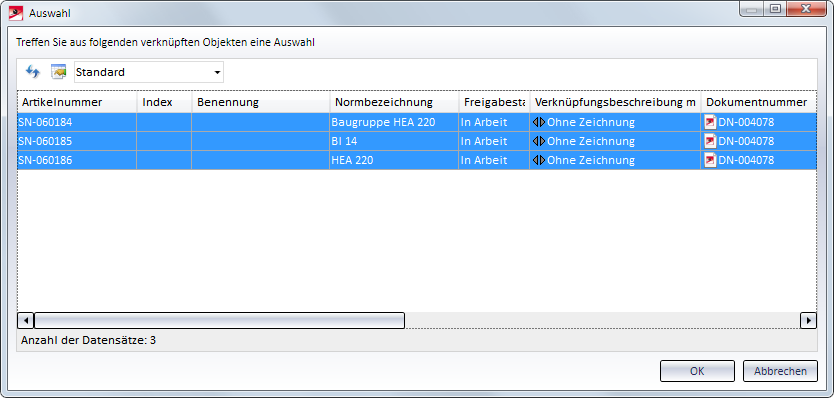Viewport: 834px width, 398px height.
Task: Click the app logo in the Auswahl title bar
Action: click(x=16, y=13)
